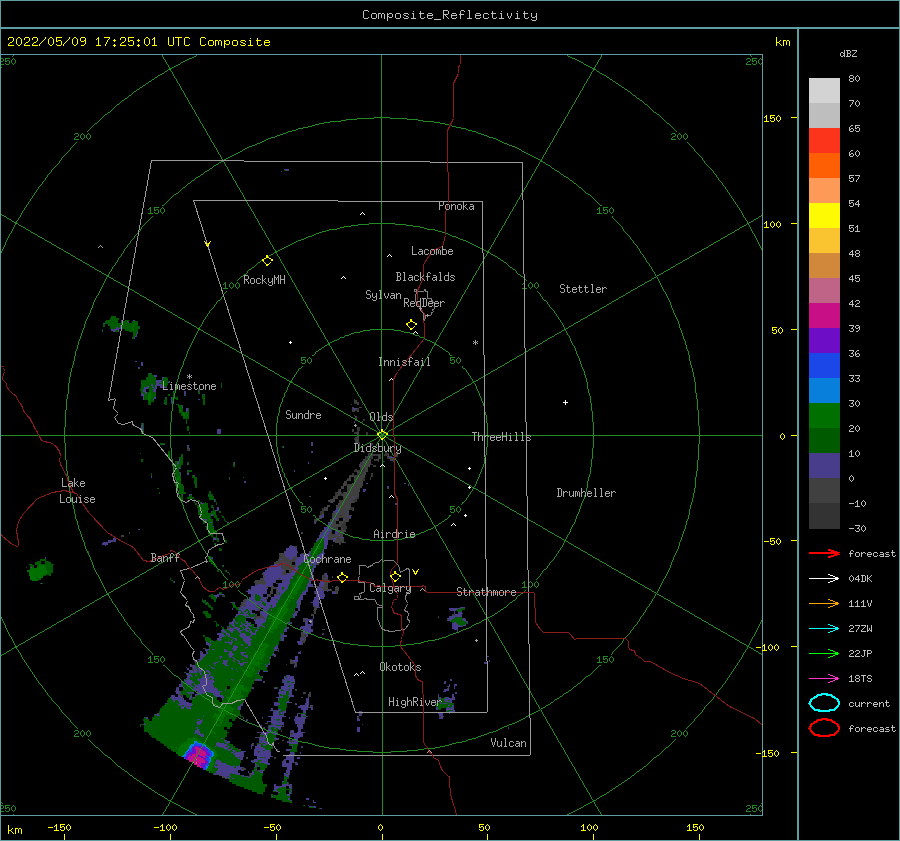
Task: Click the white plus marker north of Drumheller
Action: coord(565,402)
